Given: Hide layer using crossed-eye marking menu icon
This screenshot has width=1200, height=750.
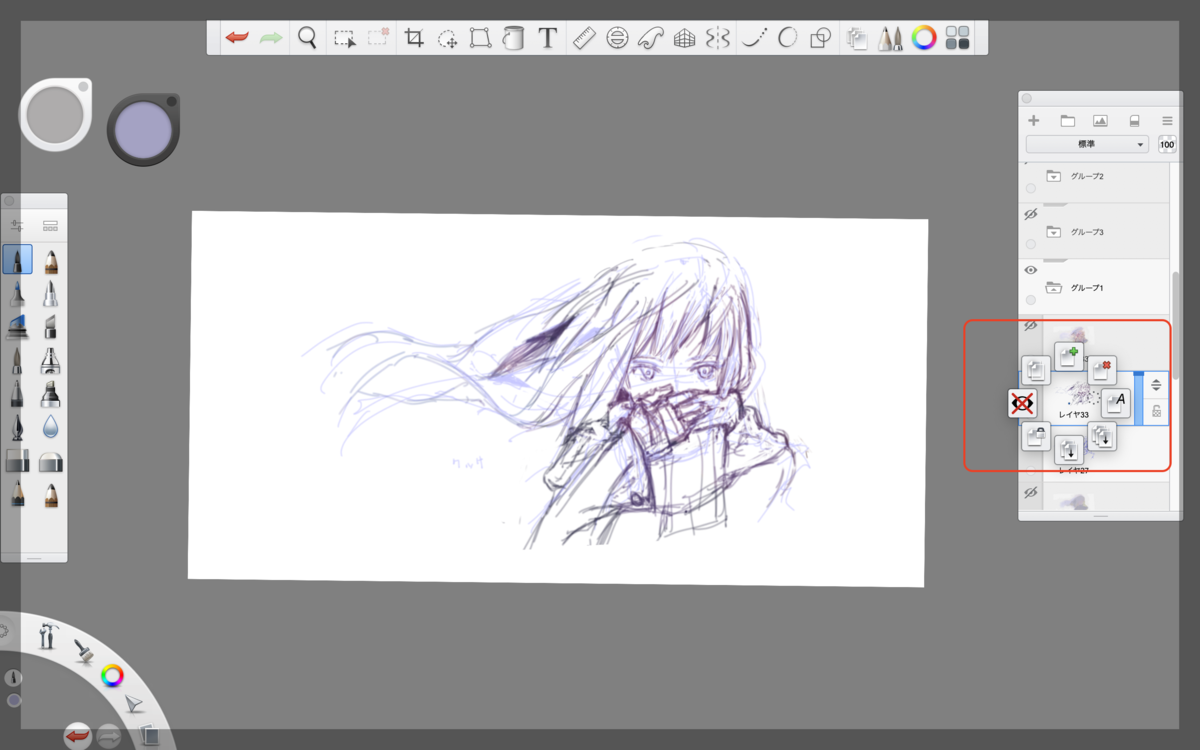Looking at the screenshot, I should click(x=1022, y=404).
